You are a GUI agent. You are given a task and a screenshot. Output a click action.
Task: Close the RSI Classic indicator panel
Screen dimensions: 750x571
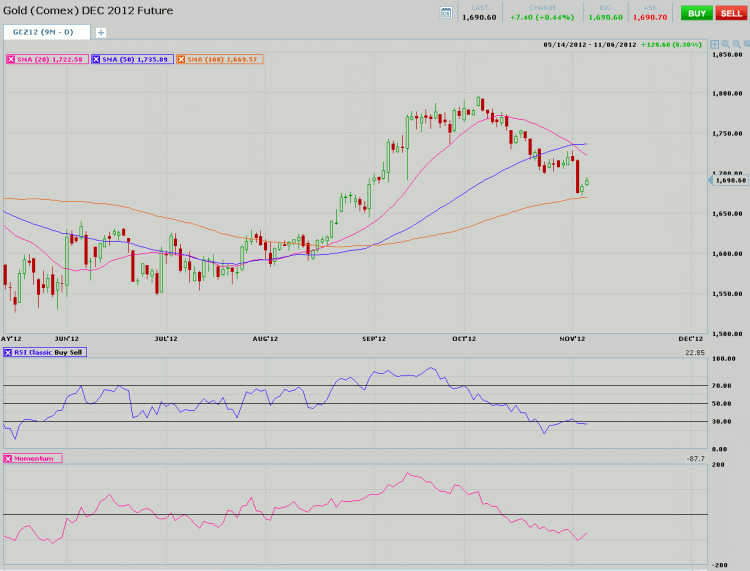click(x=9, y=352)
